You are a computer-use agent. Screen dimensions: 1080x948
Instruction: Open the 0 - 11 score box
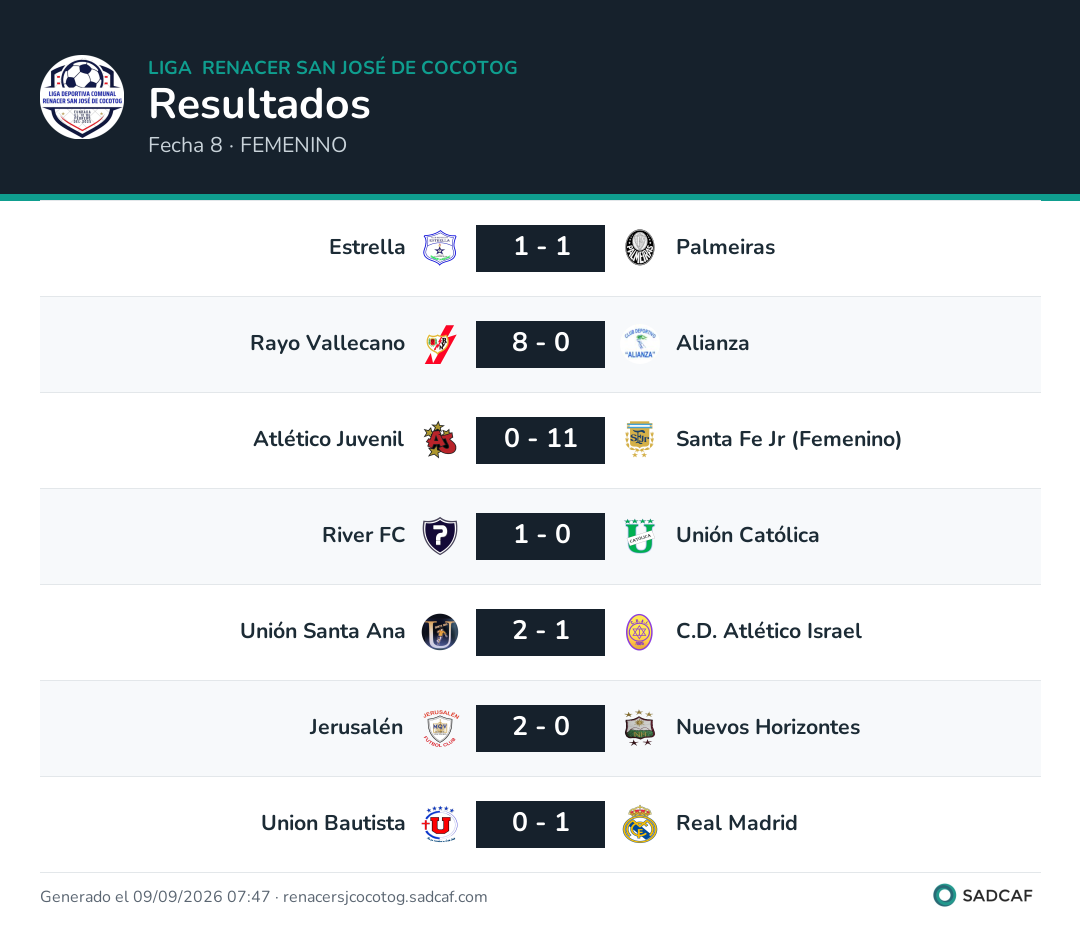coord(541,440)
